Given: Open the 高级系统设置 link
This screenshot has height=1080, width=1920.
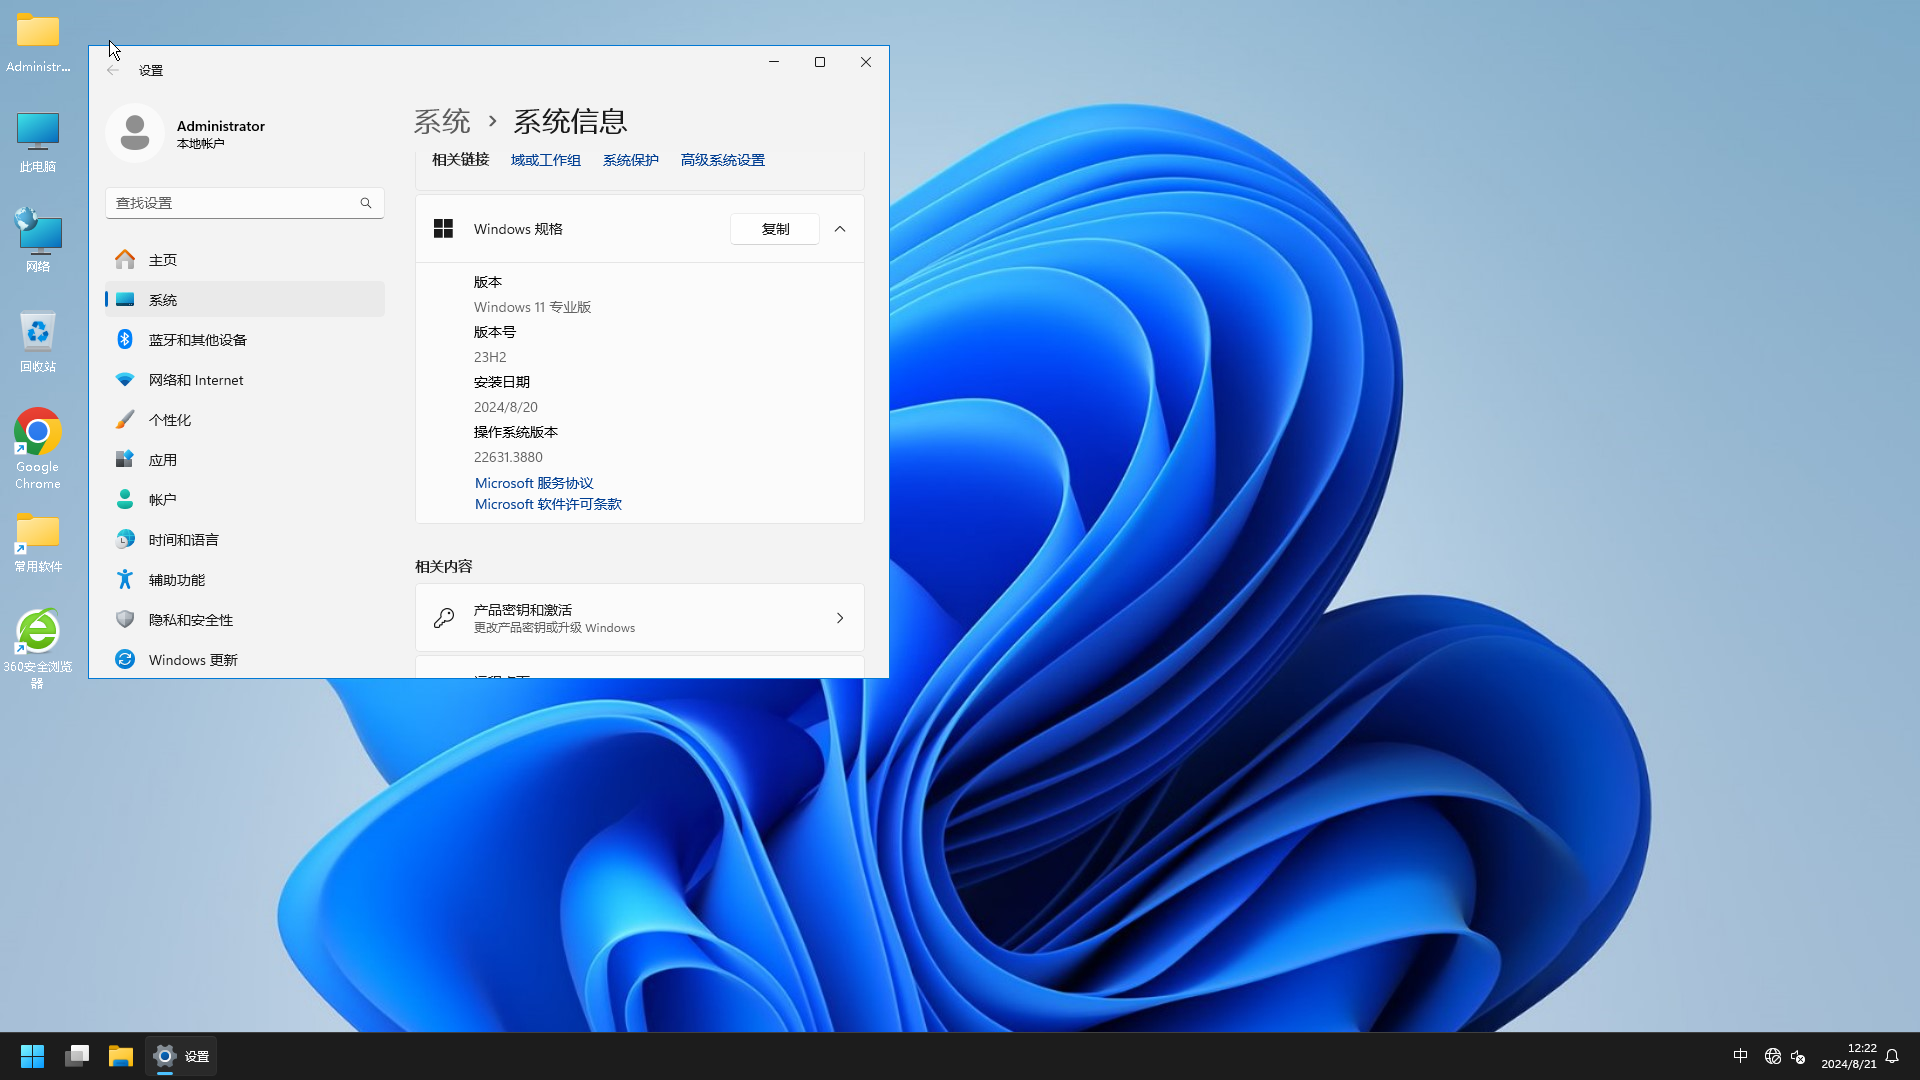Looking at the screenshot, I should pyautogui.click(x=722, y=160).
